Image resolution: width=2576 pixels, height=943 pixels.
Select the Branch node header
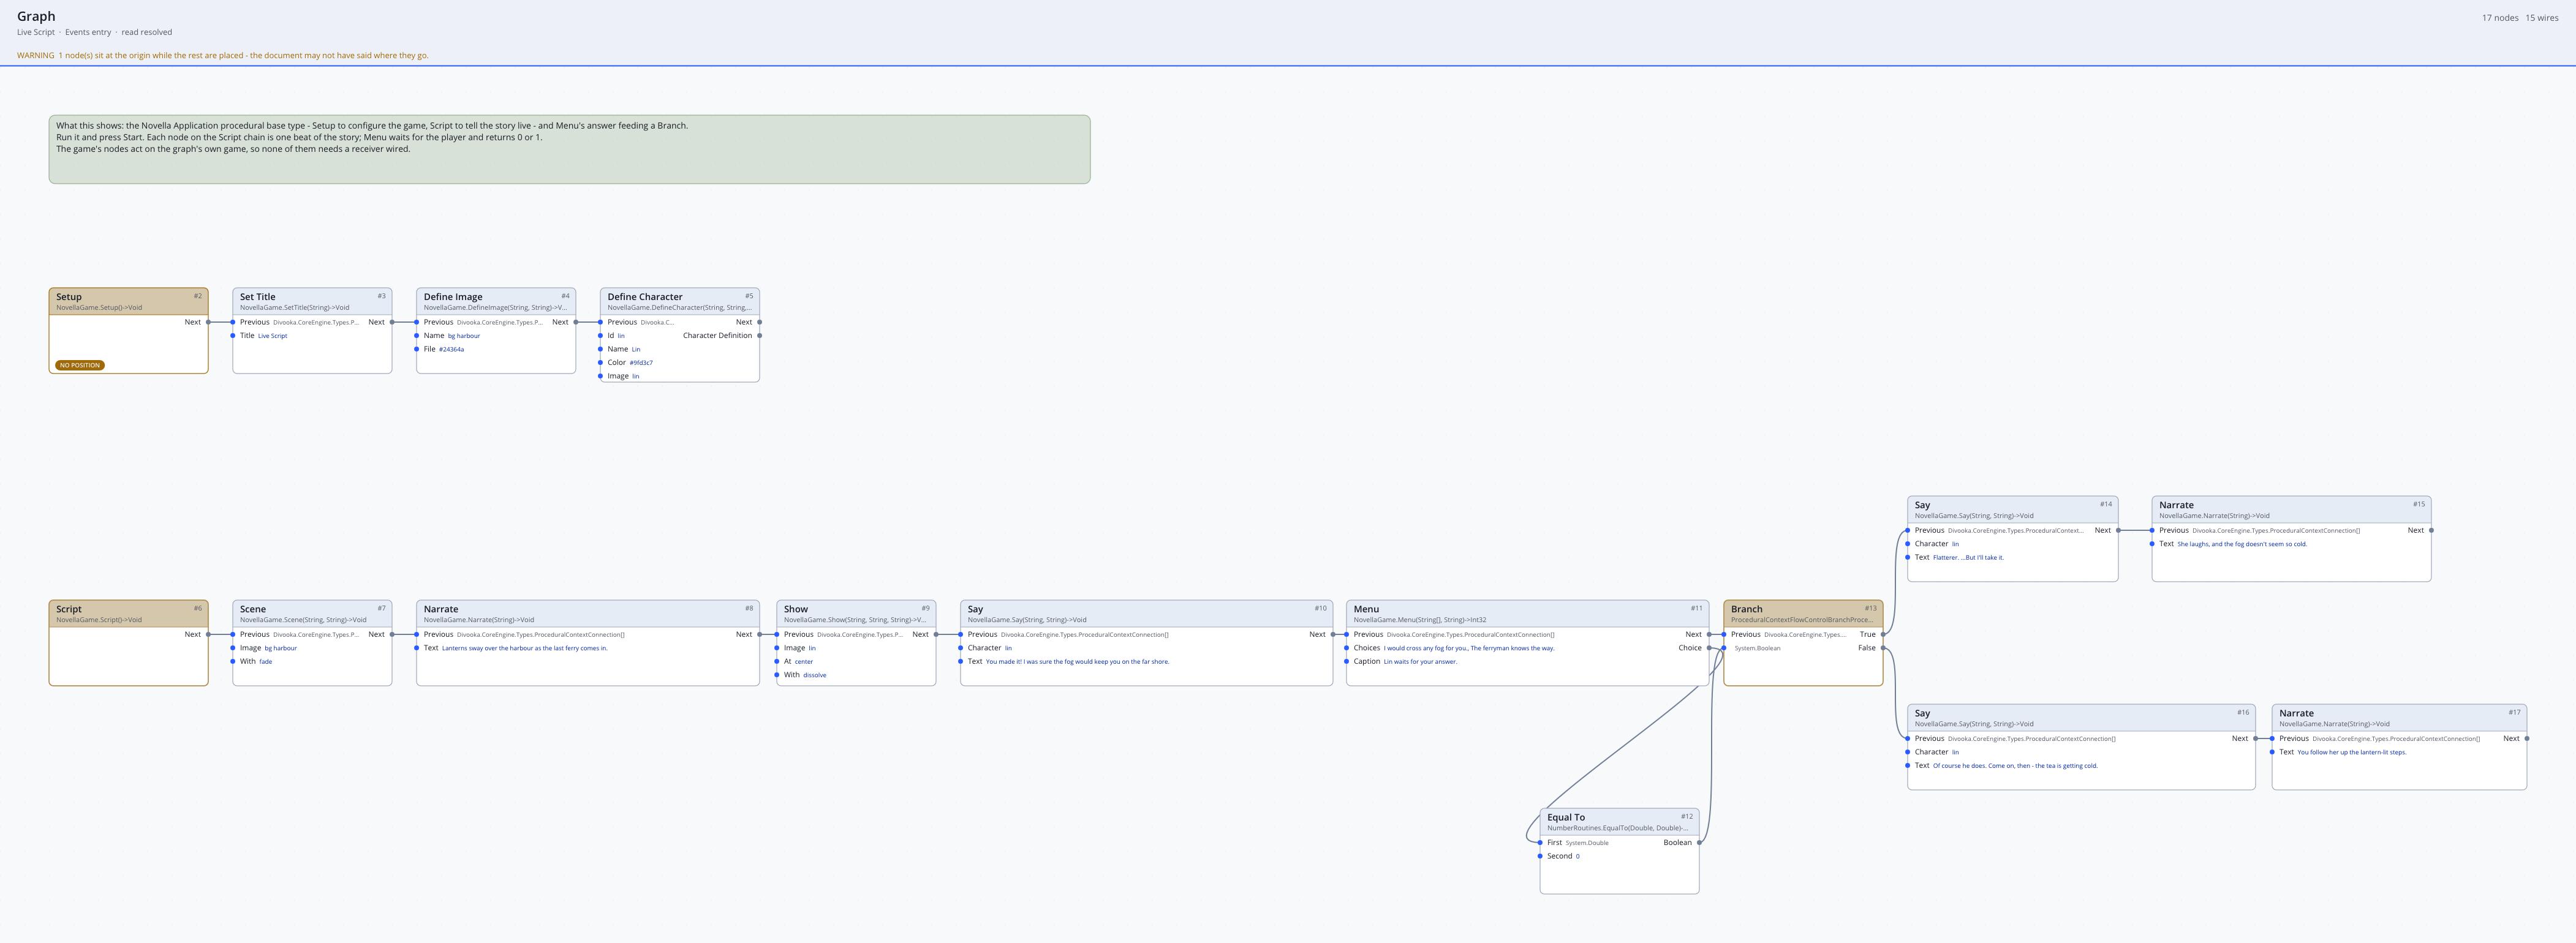[x=1803, y=613]
